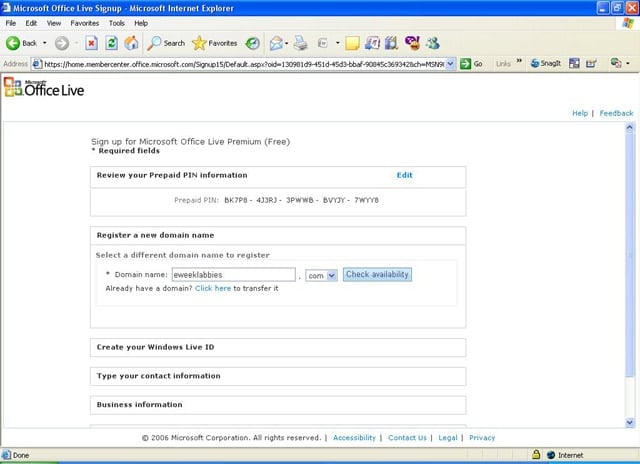Image resolution: width=640 pixels, height=464 pixels.
Task: Click the SnagIt capture profile icon
Action: coord(591,64)
